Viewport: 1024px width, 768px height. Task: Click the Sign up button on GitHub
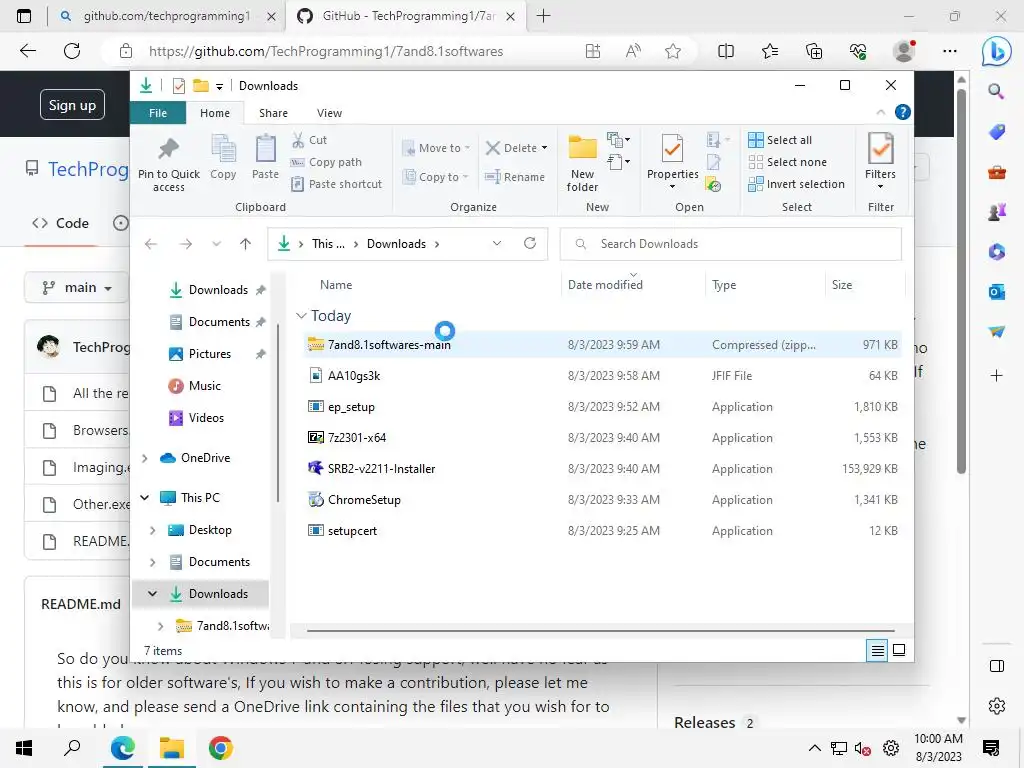point(72,104)
